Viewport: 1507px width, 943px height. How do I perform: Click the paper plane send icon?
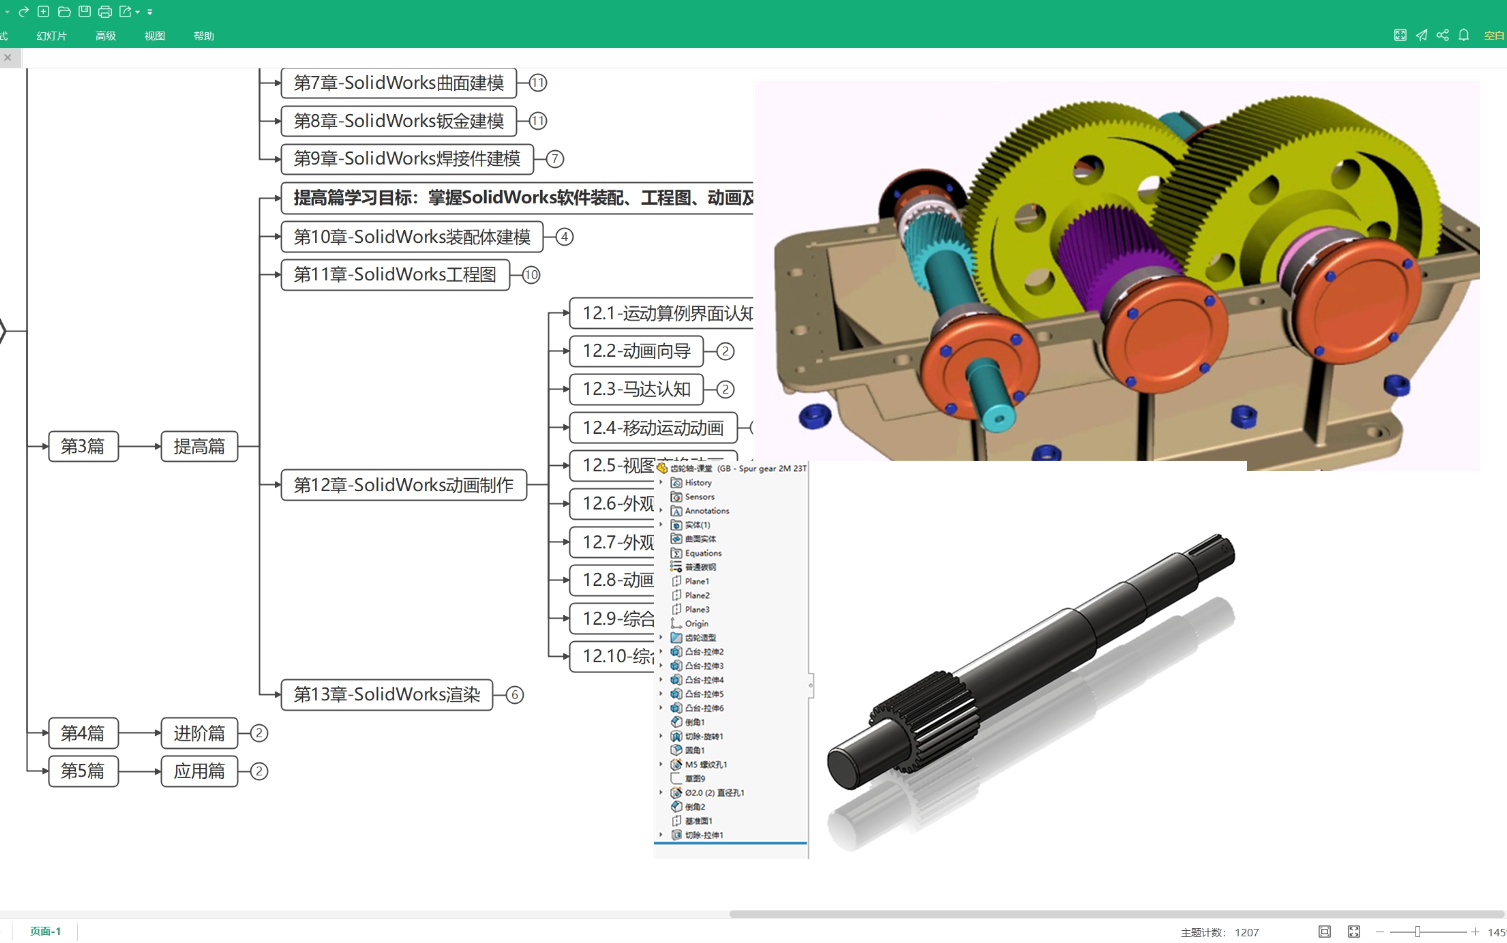click(x=1421, y=35)
